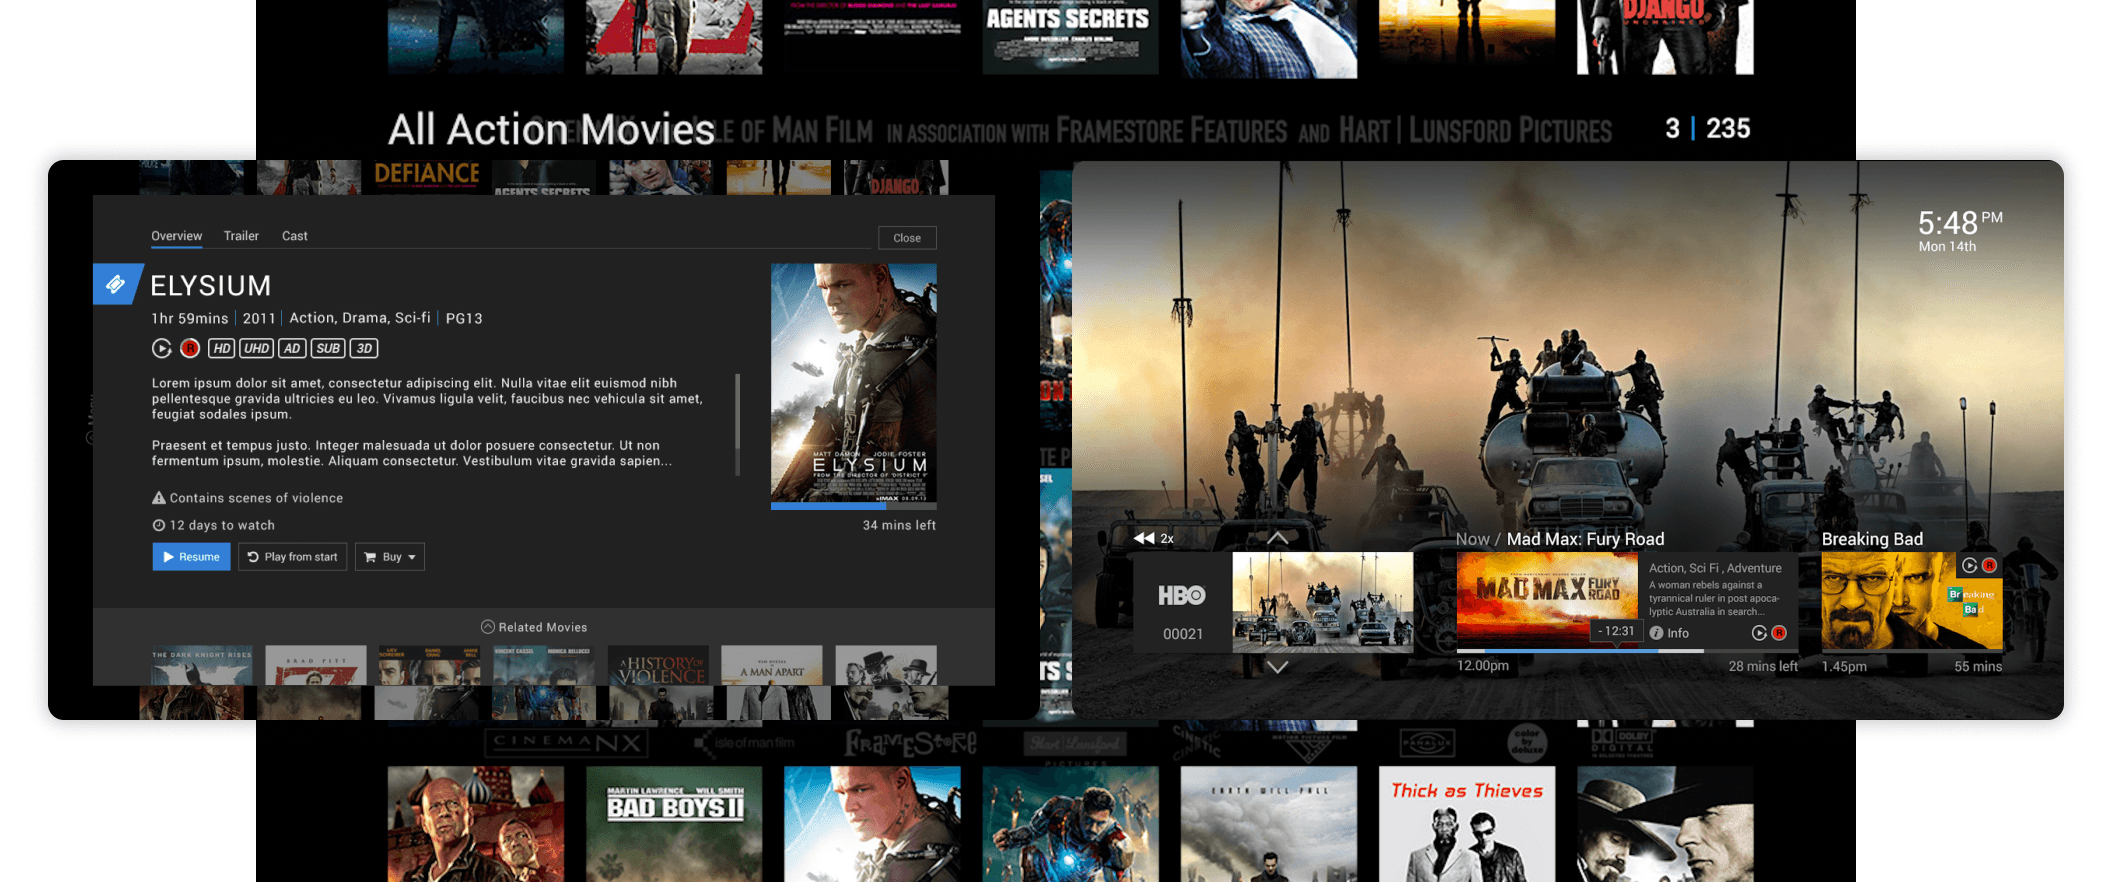
Task: Open the Thick as Thieves poster
Action: 1467,824
